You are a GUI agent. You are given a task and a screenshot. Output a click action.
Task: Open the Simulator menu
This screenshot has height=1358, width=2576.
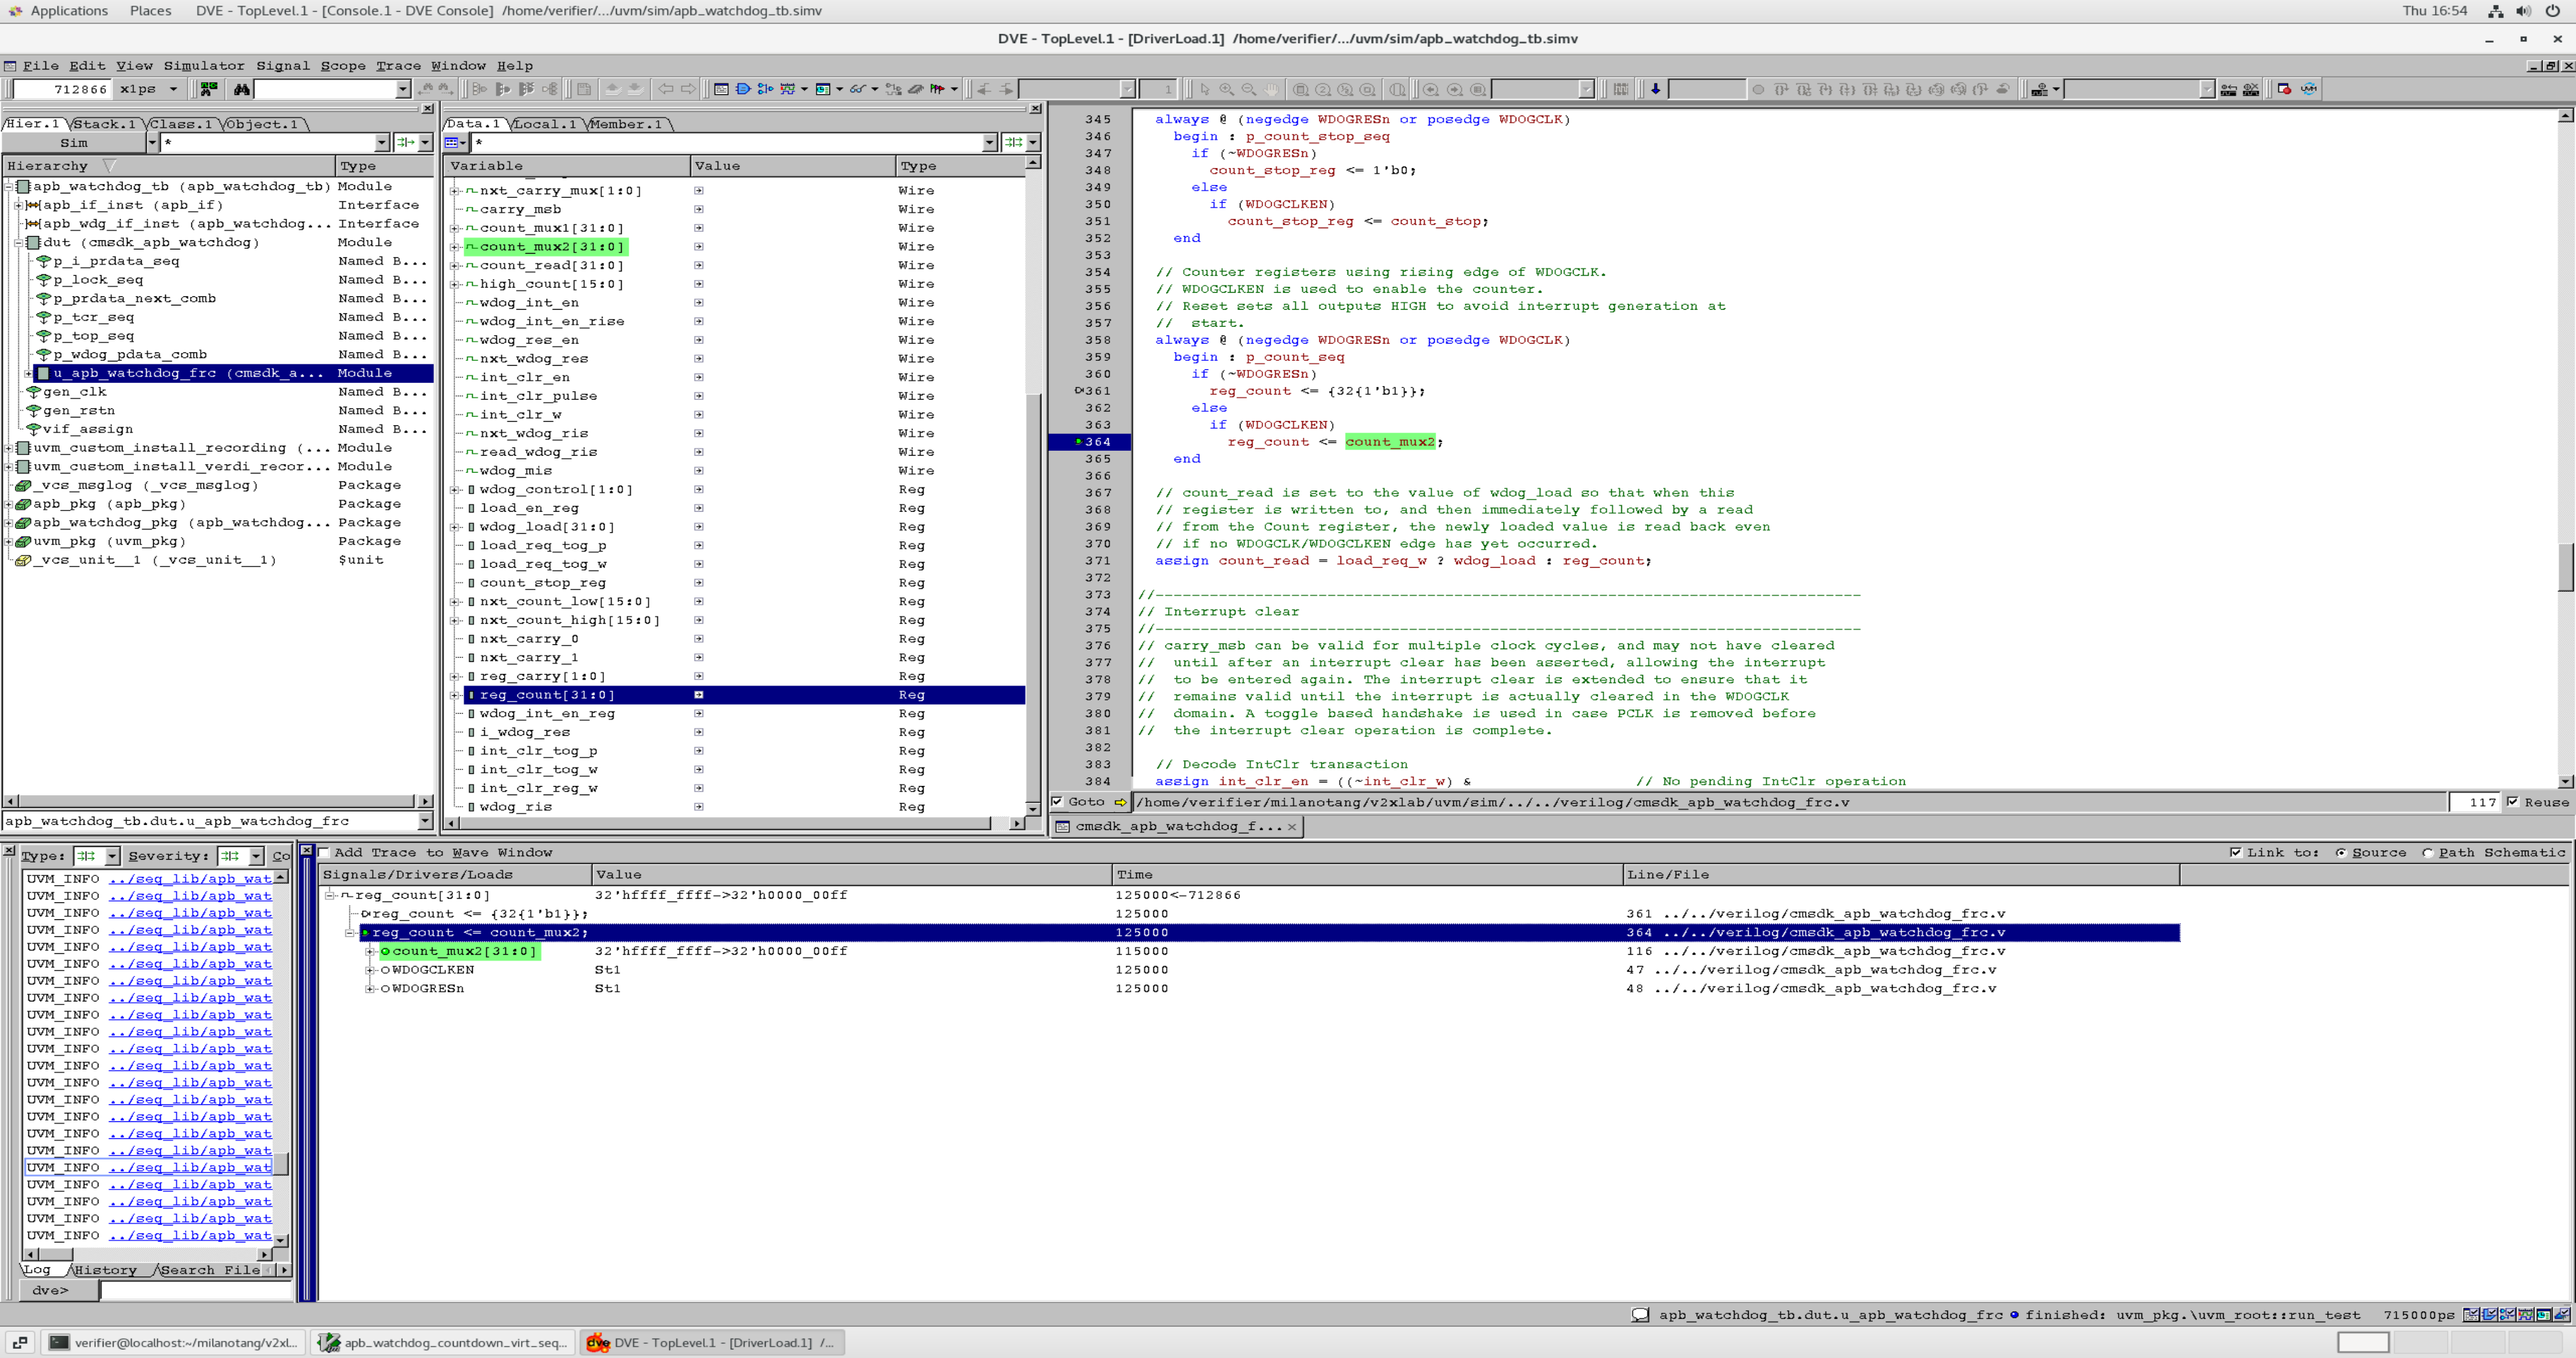click(x=203, y=66)
